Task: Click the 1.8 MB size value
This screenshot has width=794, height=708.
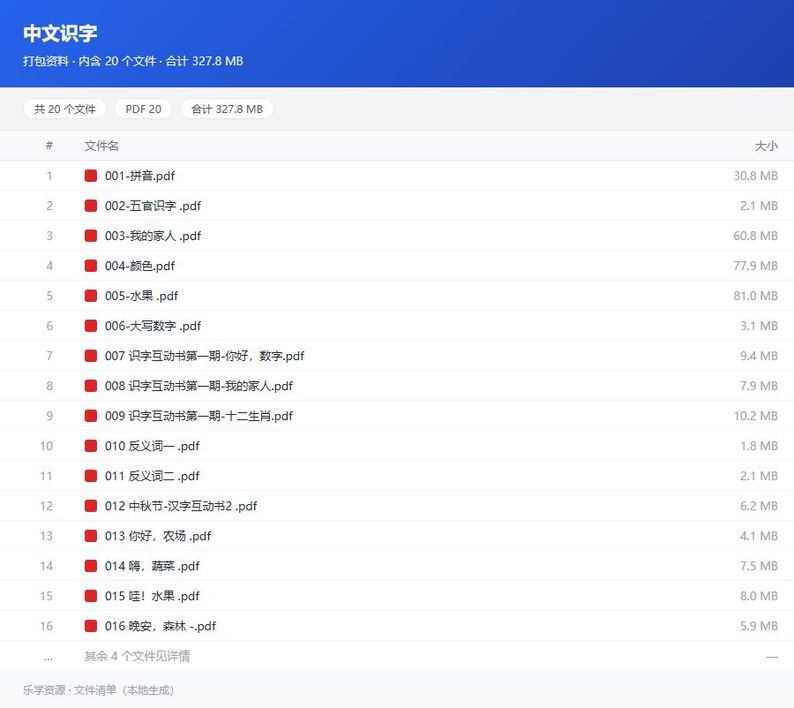Action: (759, 446)
